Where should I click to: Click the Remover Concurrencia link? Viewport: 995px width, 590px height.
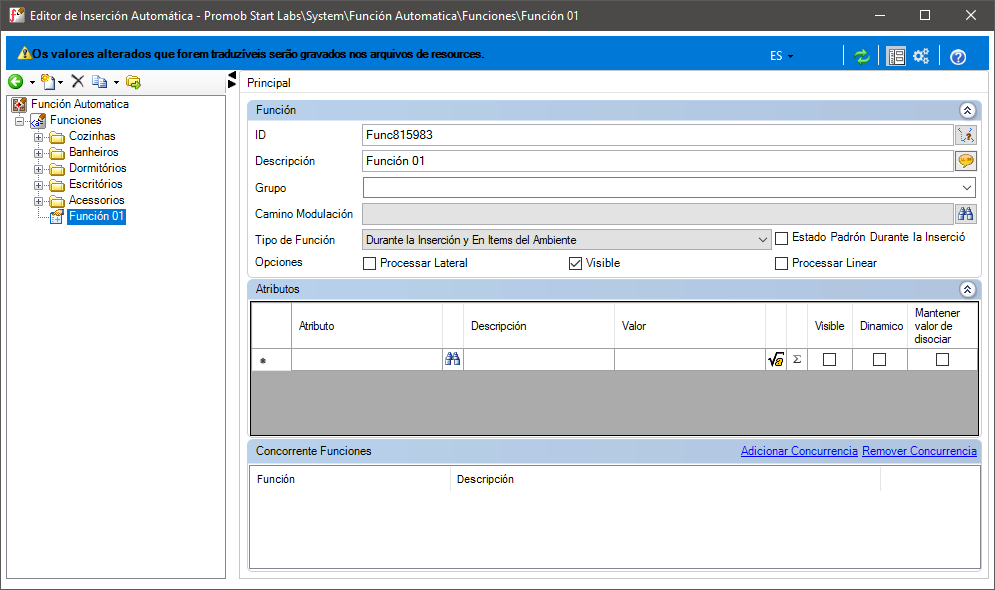919,451
